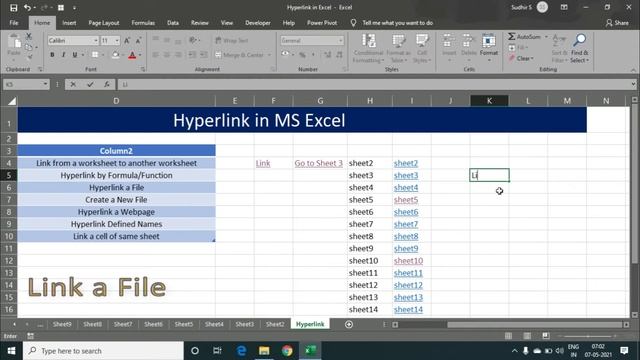Click the Format cells icon
The image size is (640, 360).
point(489,41)
